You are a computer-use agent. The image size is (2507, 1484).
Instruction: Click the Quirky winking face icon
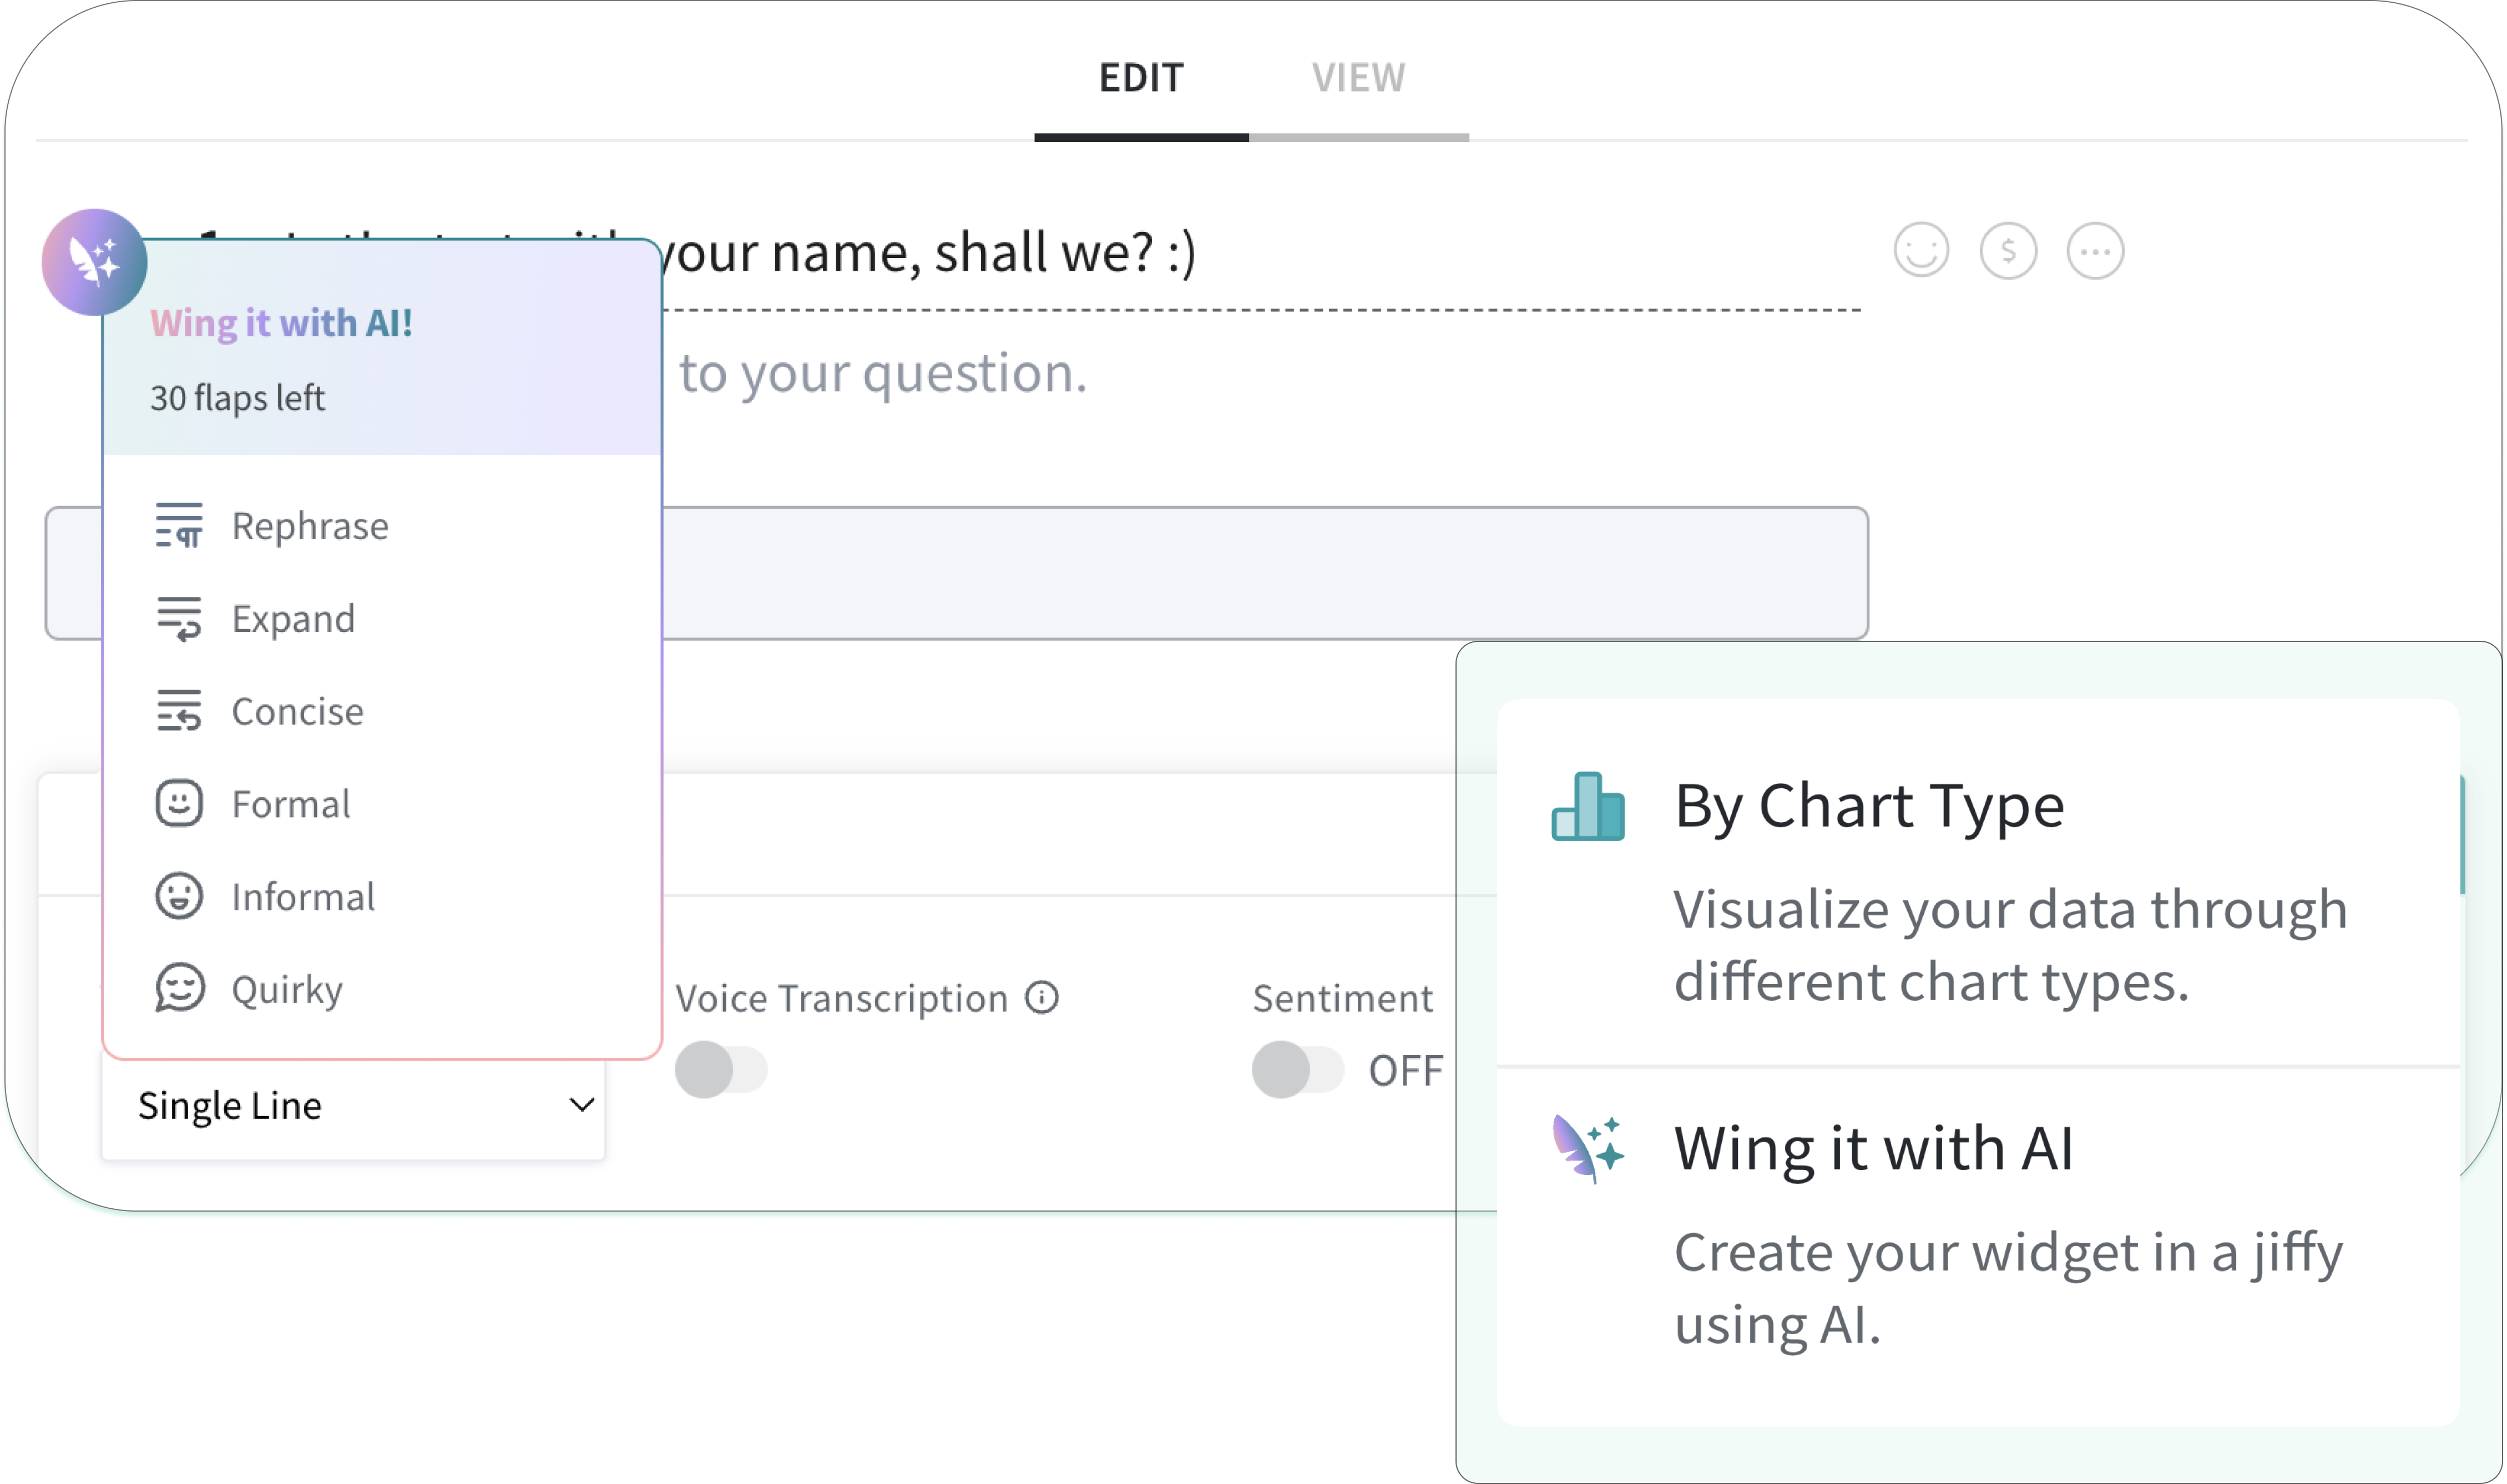tap(179, 988)
